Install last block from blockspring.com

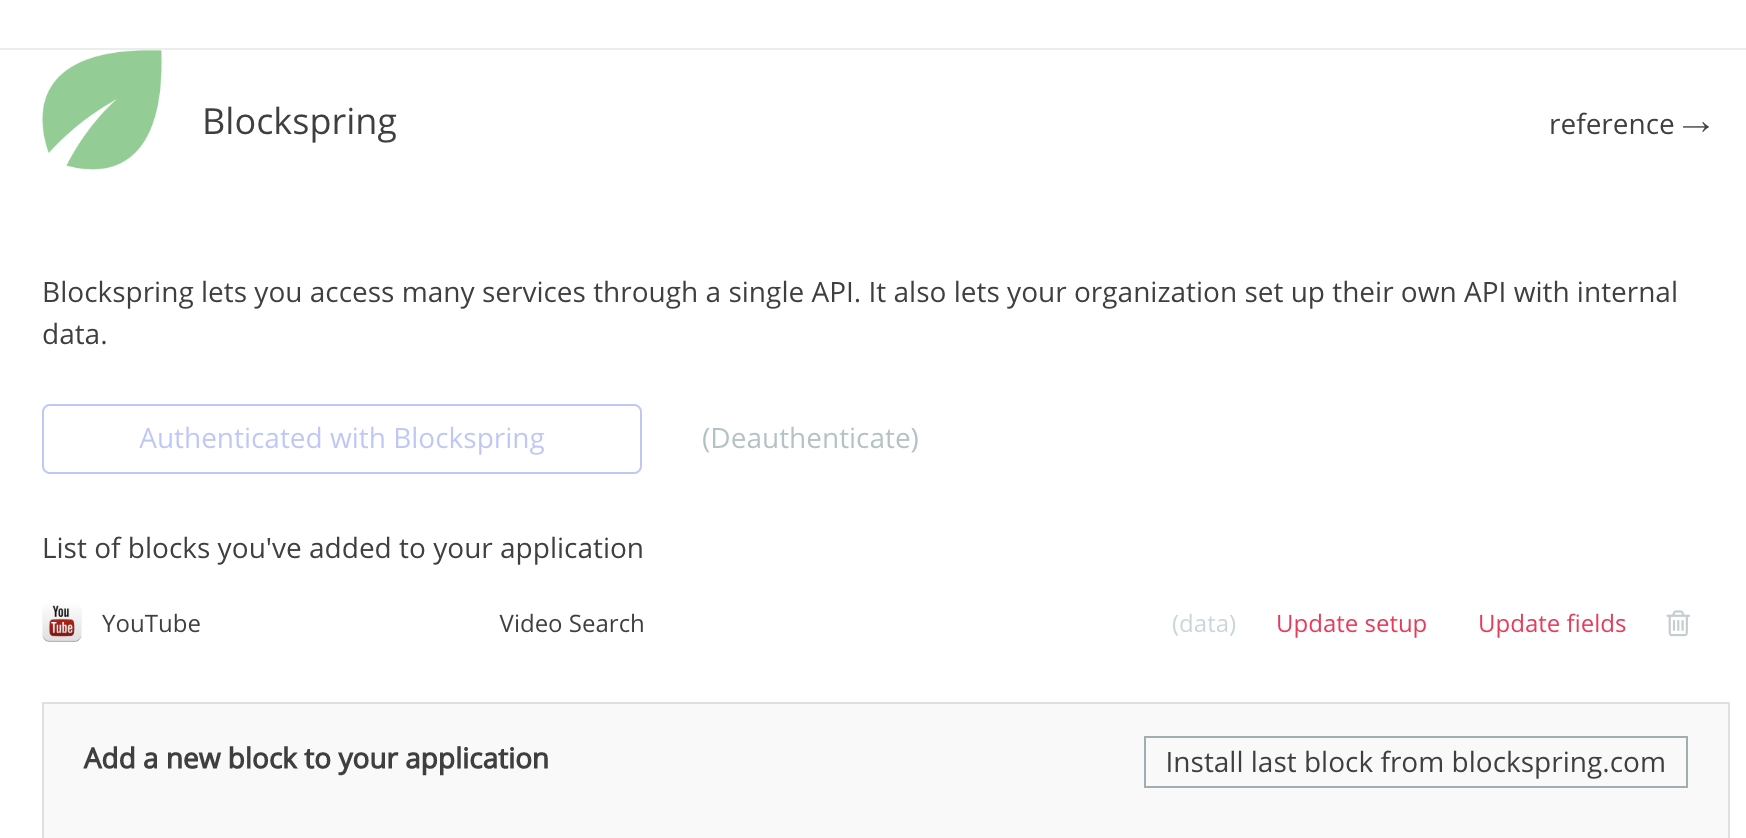[1415, 762]
